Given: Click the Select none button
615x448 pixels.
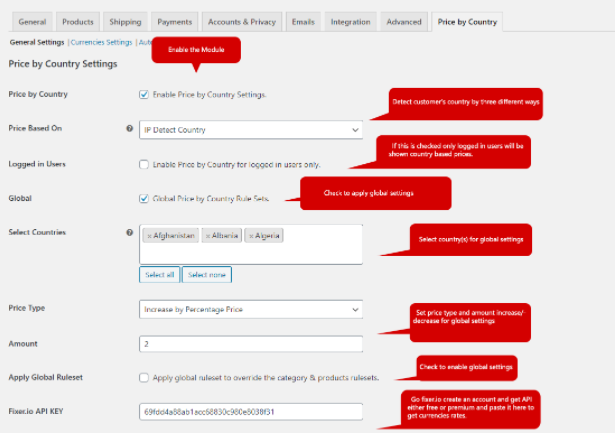Looking at the screenshot, I should coord(207,275).
